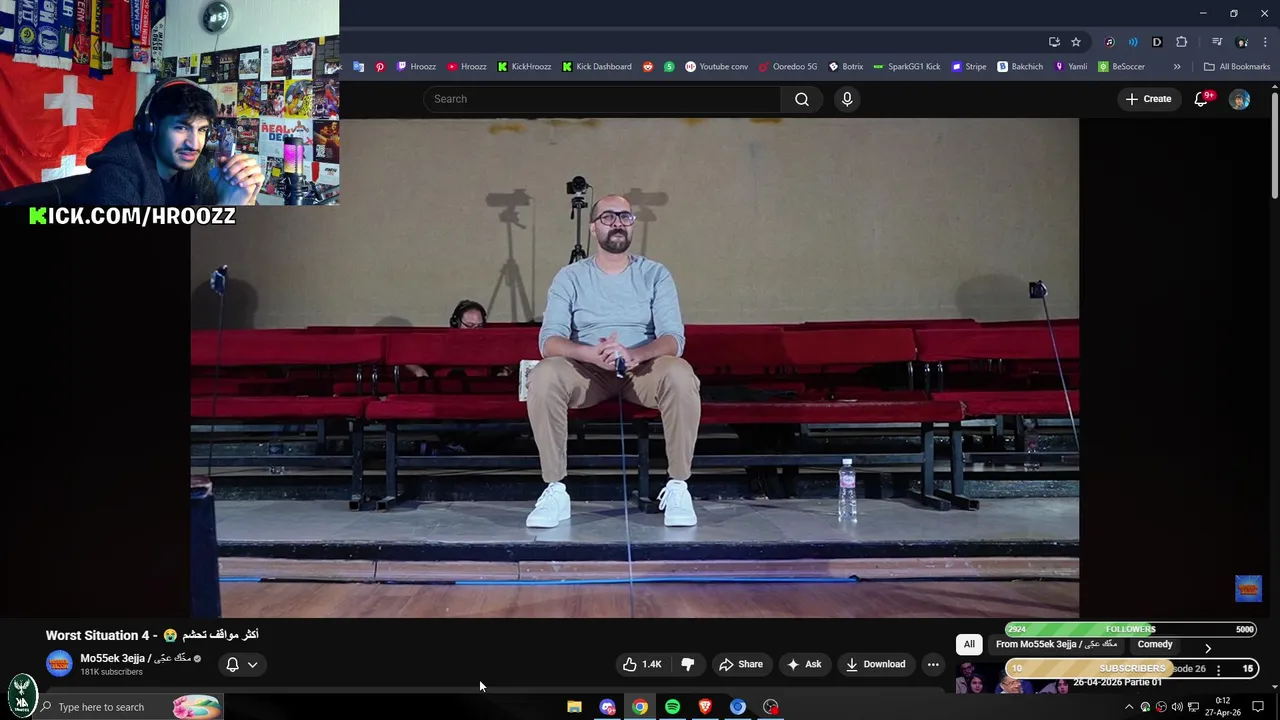Open Ooredoo 5G bookmark
Screen dimensions: 1280x720
(x=787, y=67)
